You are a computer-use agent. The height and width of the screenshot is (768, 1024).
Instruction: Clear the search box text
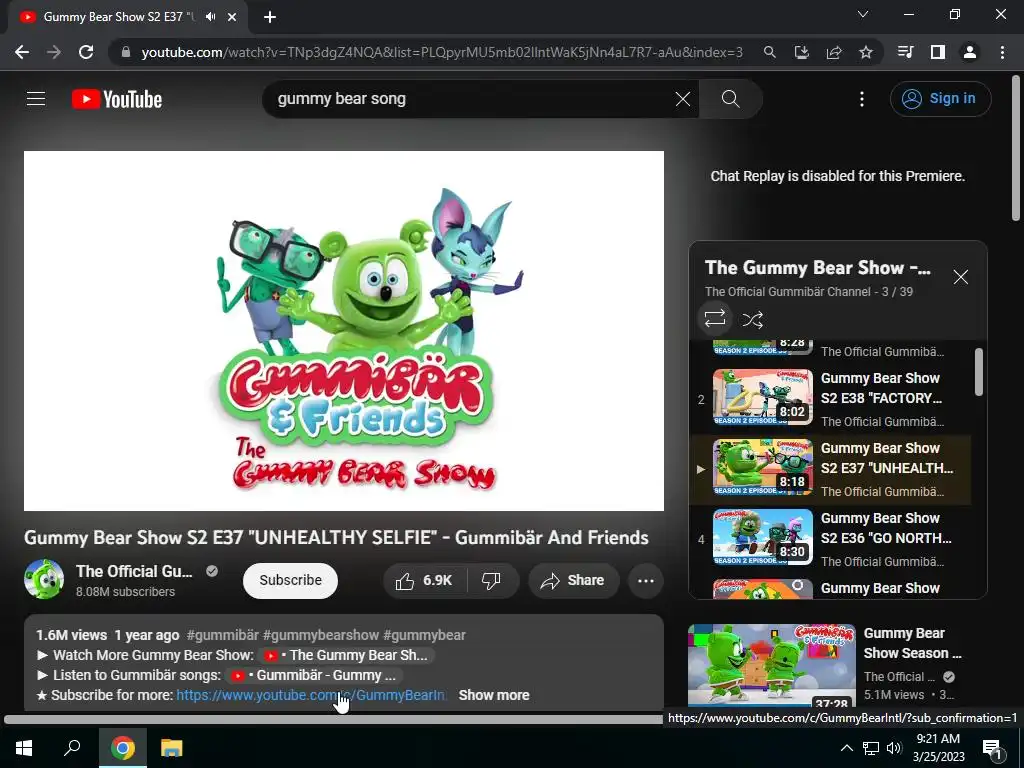pyautogui.click(x=682, y=99)
